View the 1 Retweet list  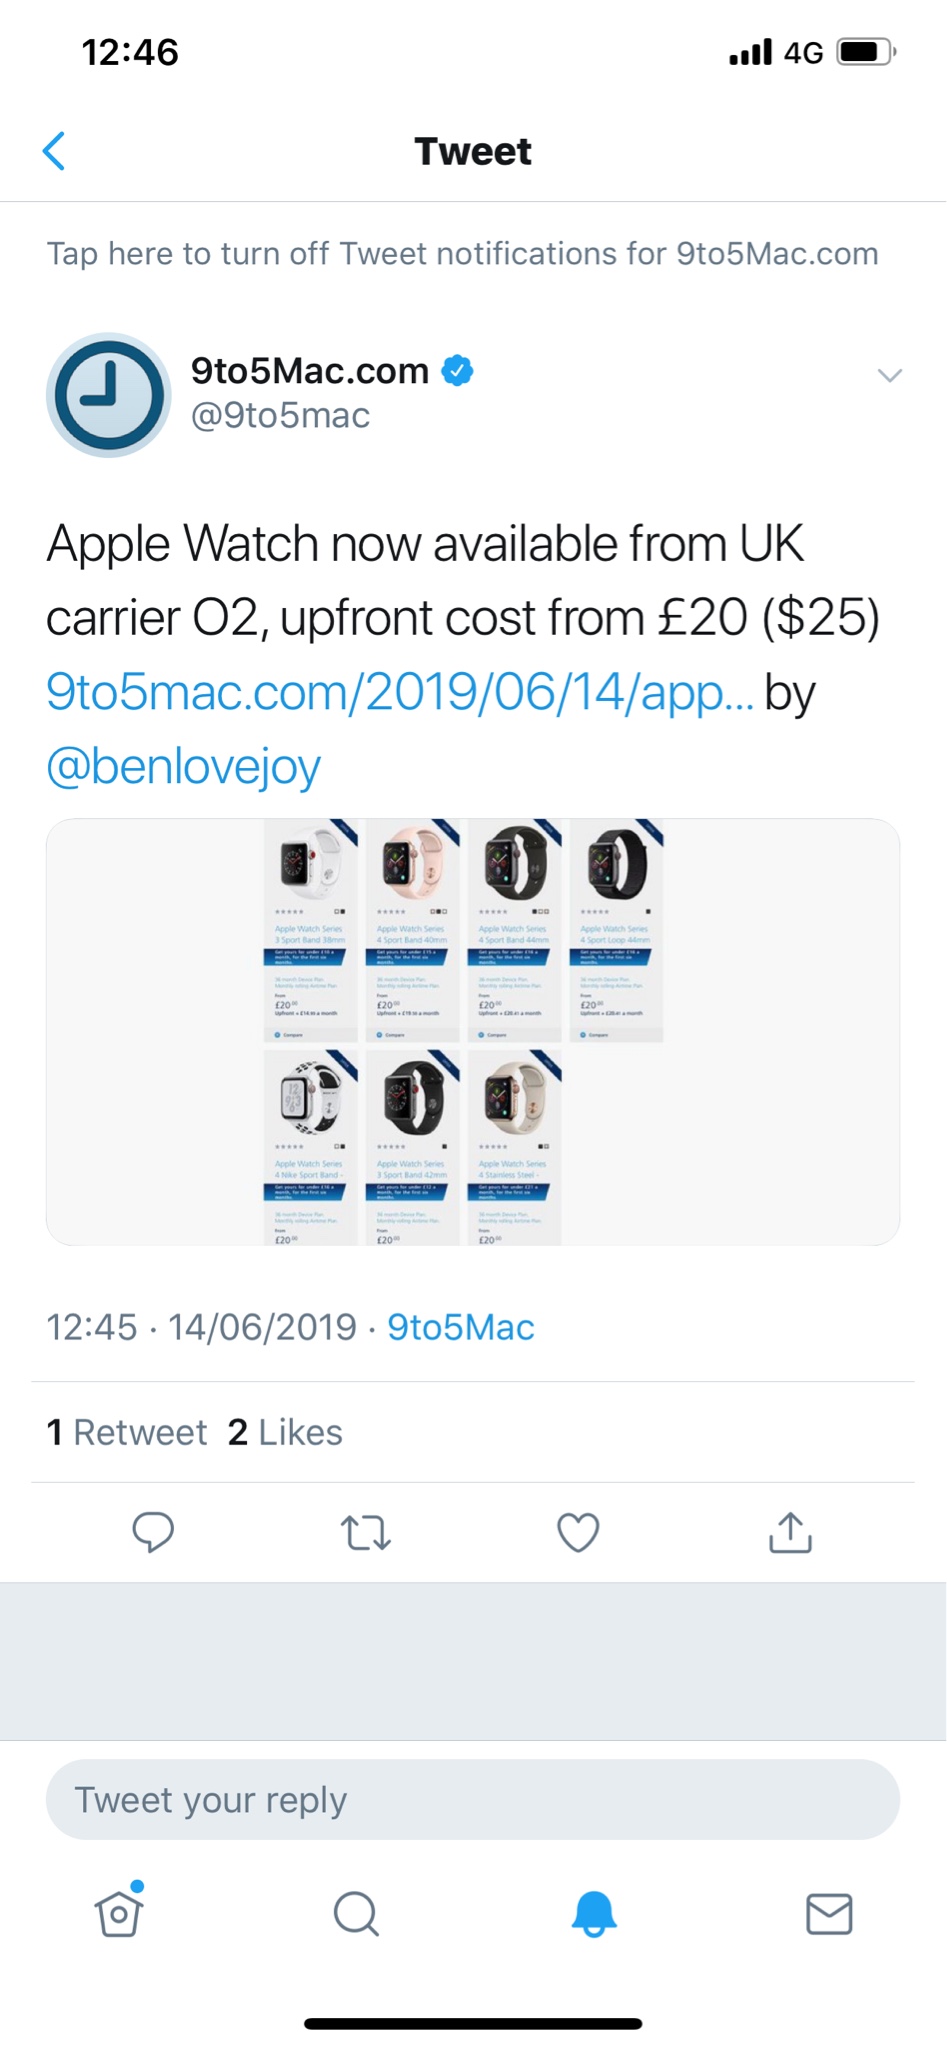tap(127, 1432)
